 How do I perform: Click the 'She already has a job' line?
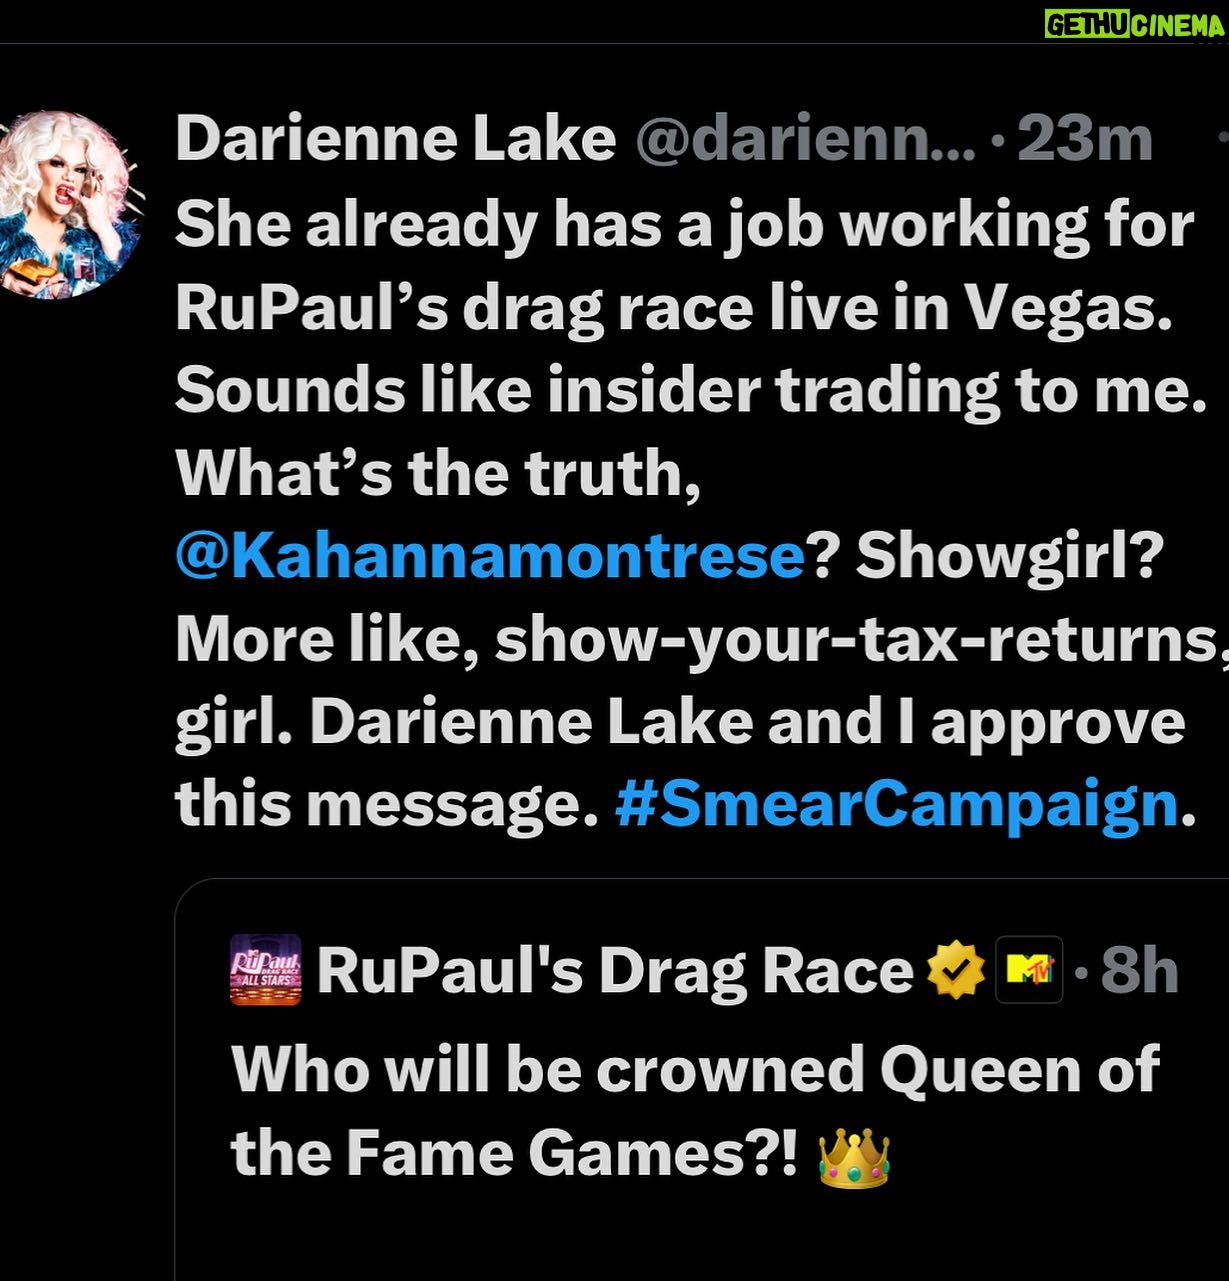tap(685, 225)
